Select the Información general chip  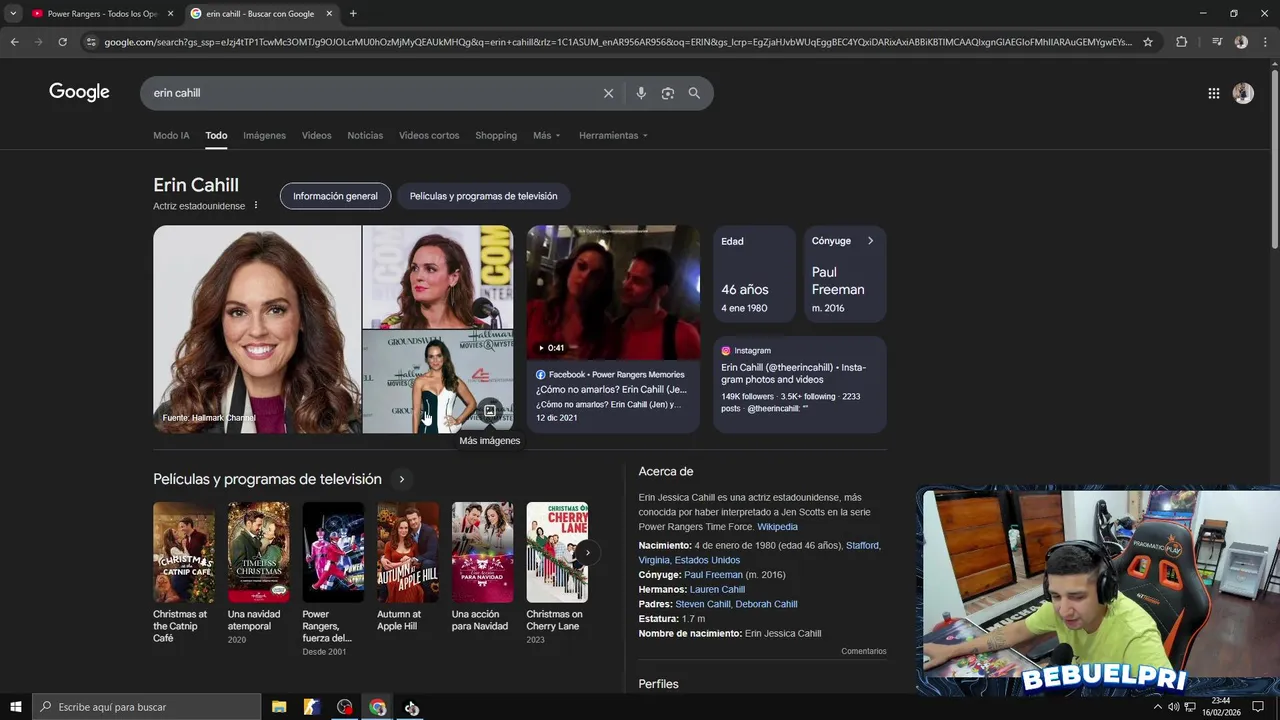pyautogui.click(x=335, y=196)
